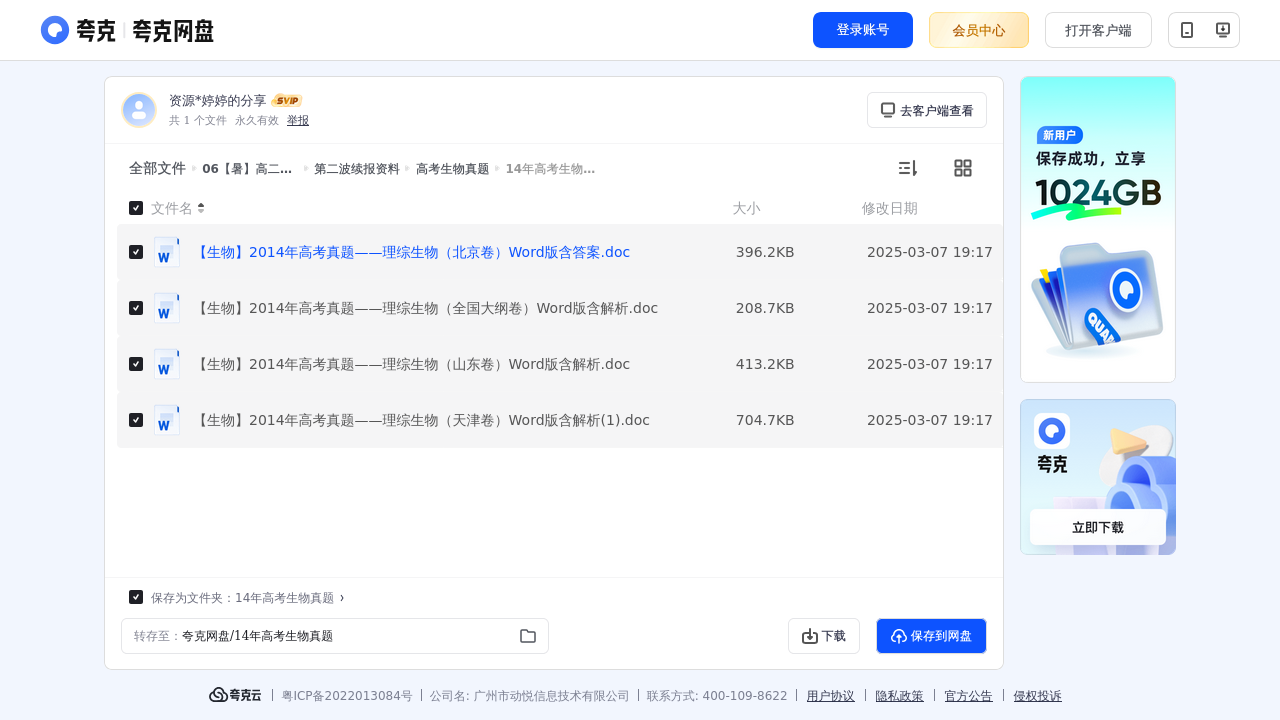The height and width of the screenshot is (720, 1280).
Task: Click the 修改日期 column header
Action: point(890,208)
